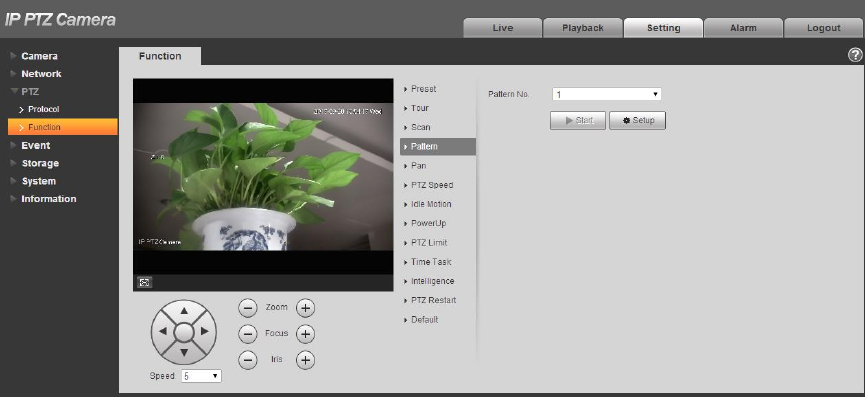Image resolution: width=865 pixels, height=397 pixels.
Task: Expand the Camera sidebar section
Action: point(39,56)
